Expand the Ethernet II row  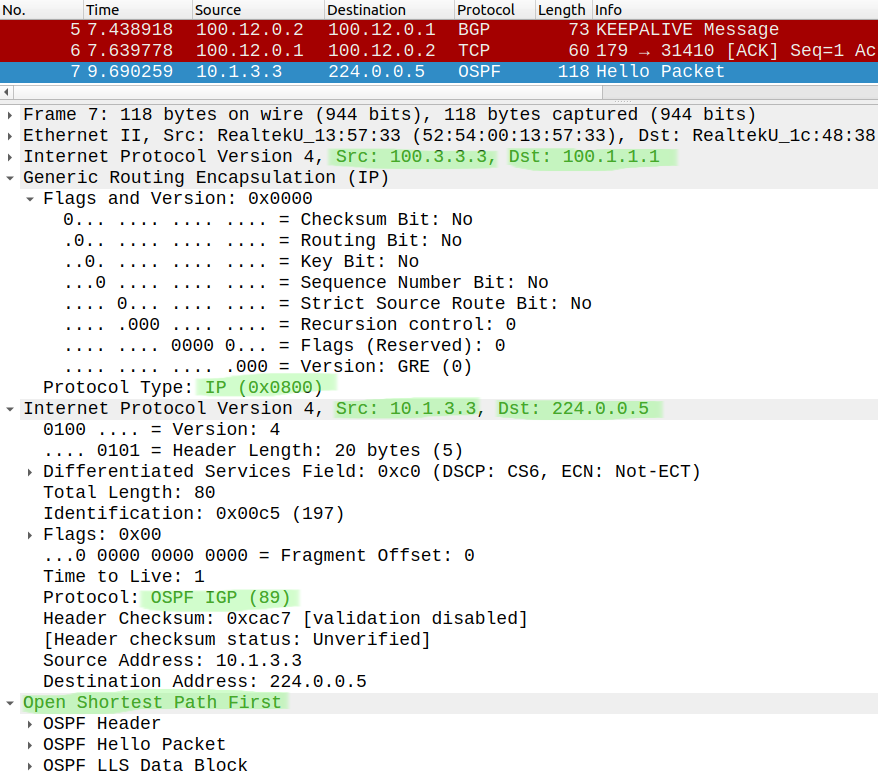click(x=10, y=136)
